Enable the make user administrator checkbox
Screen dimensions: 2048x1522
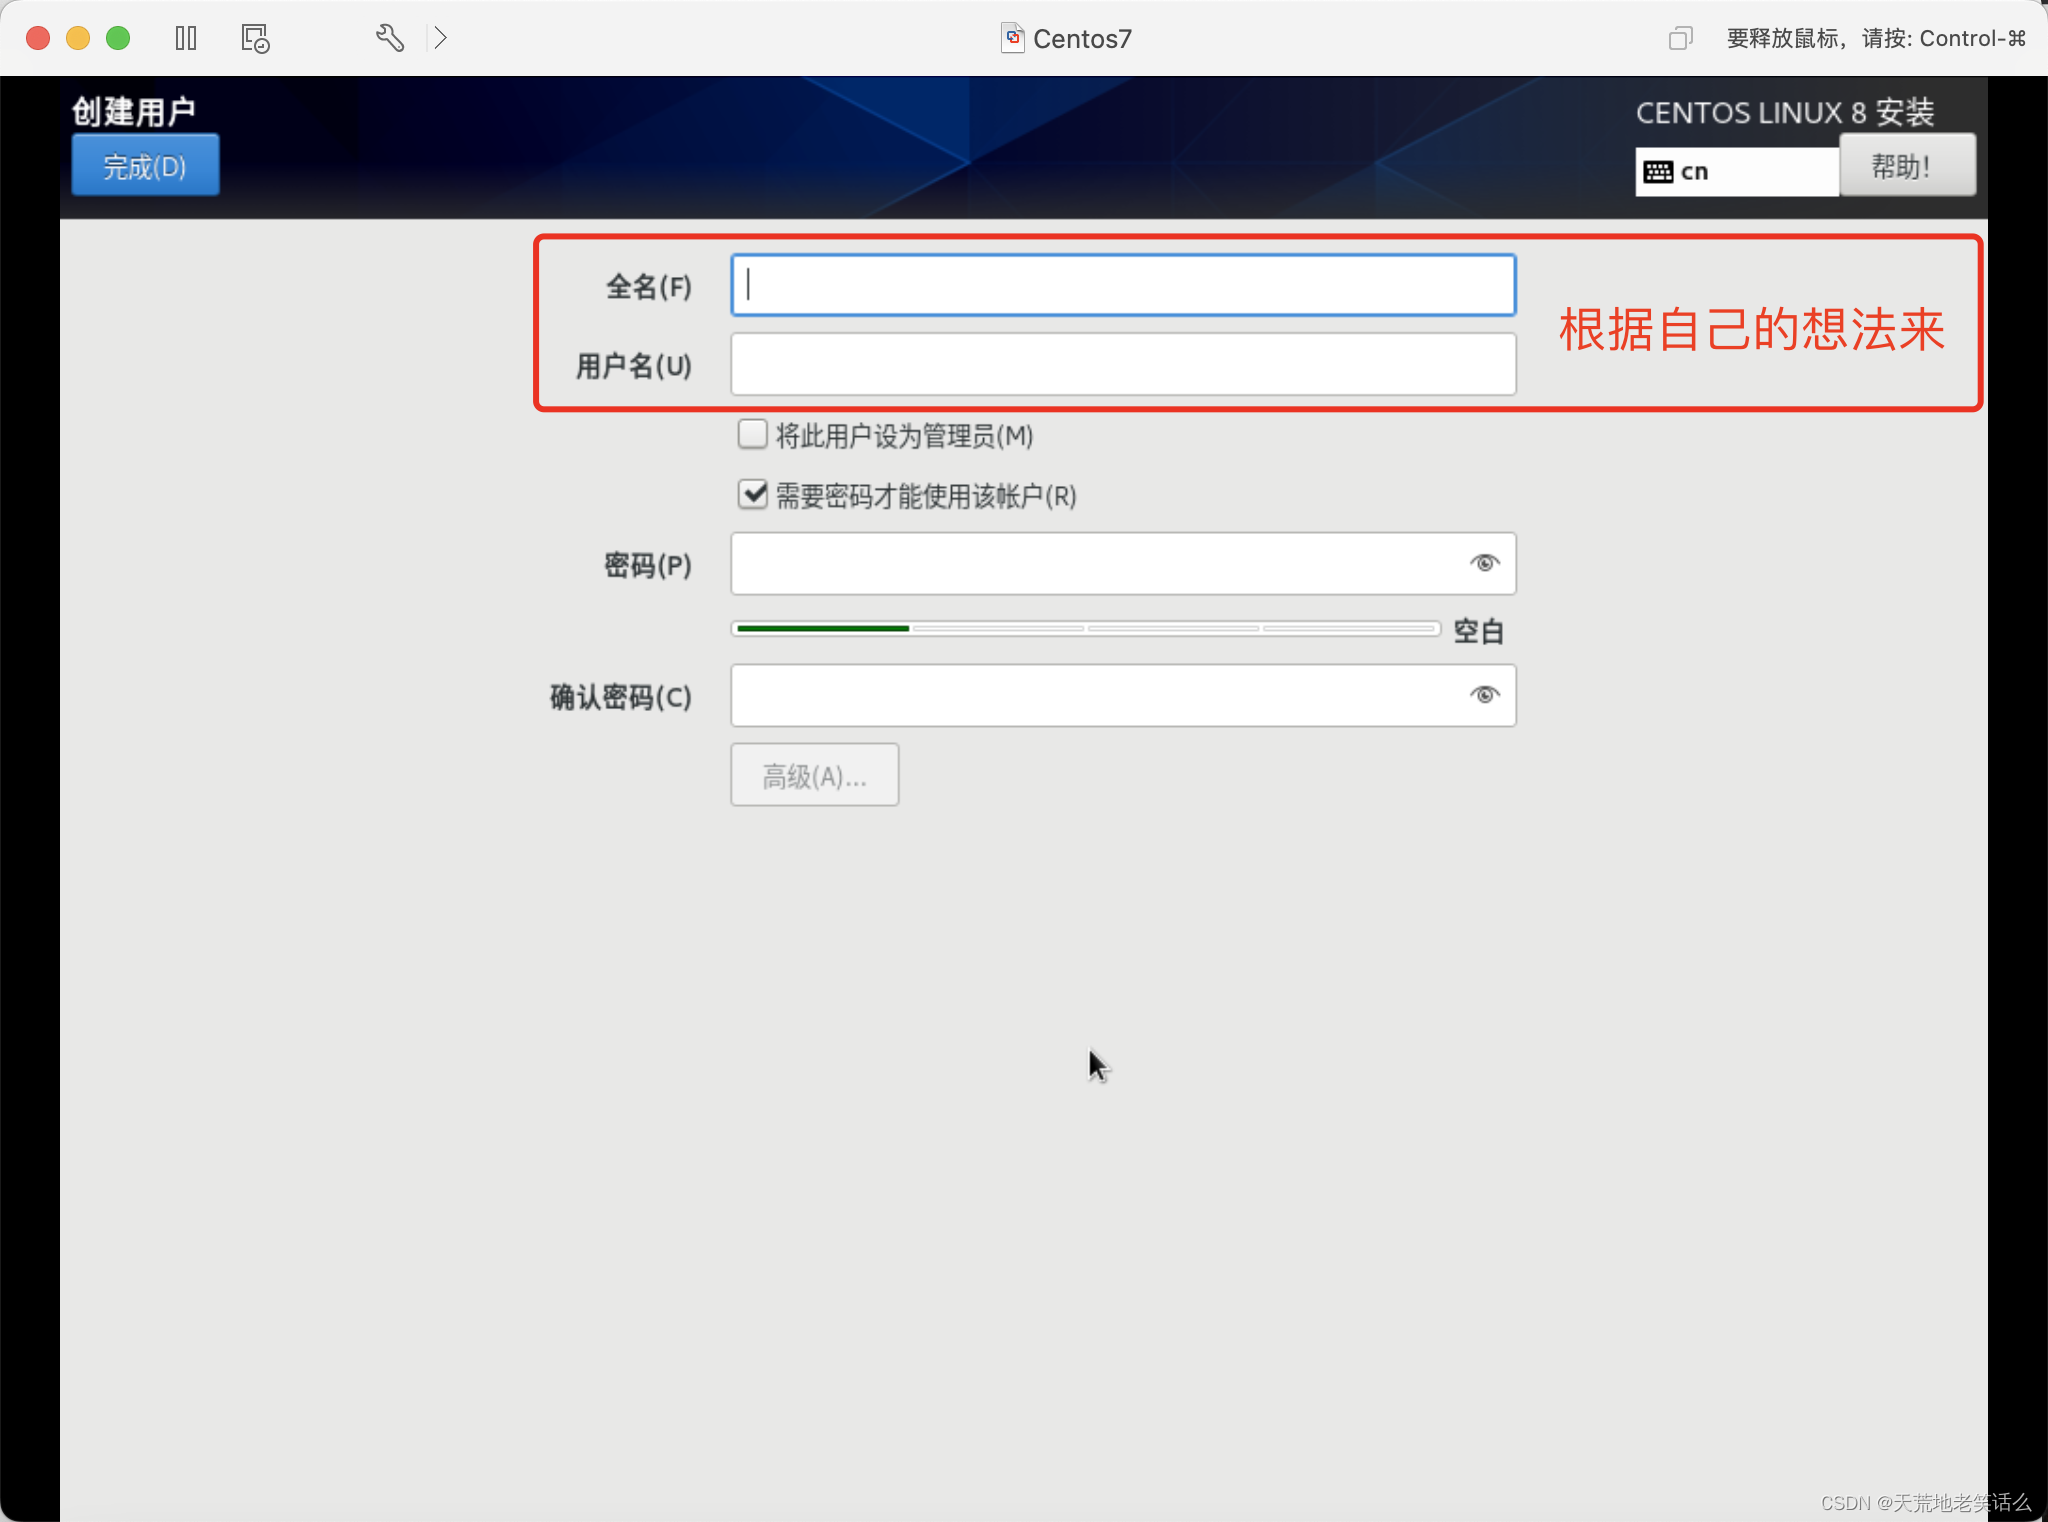[x=752, y=434]
